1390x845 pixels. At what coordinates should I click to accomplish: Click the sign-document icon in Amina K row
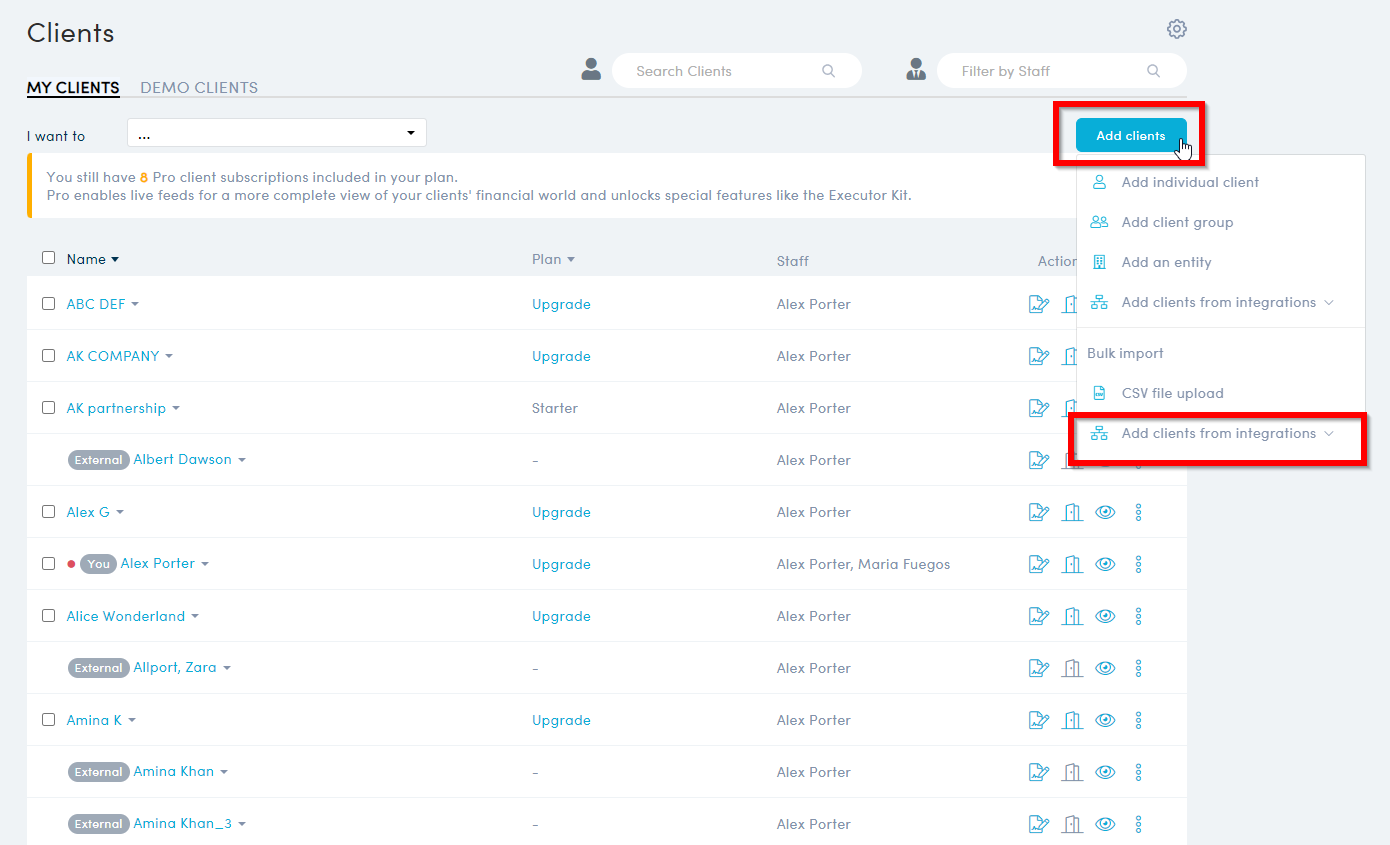[x=1039, y=720]
